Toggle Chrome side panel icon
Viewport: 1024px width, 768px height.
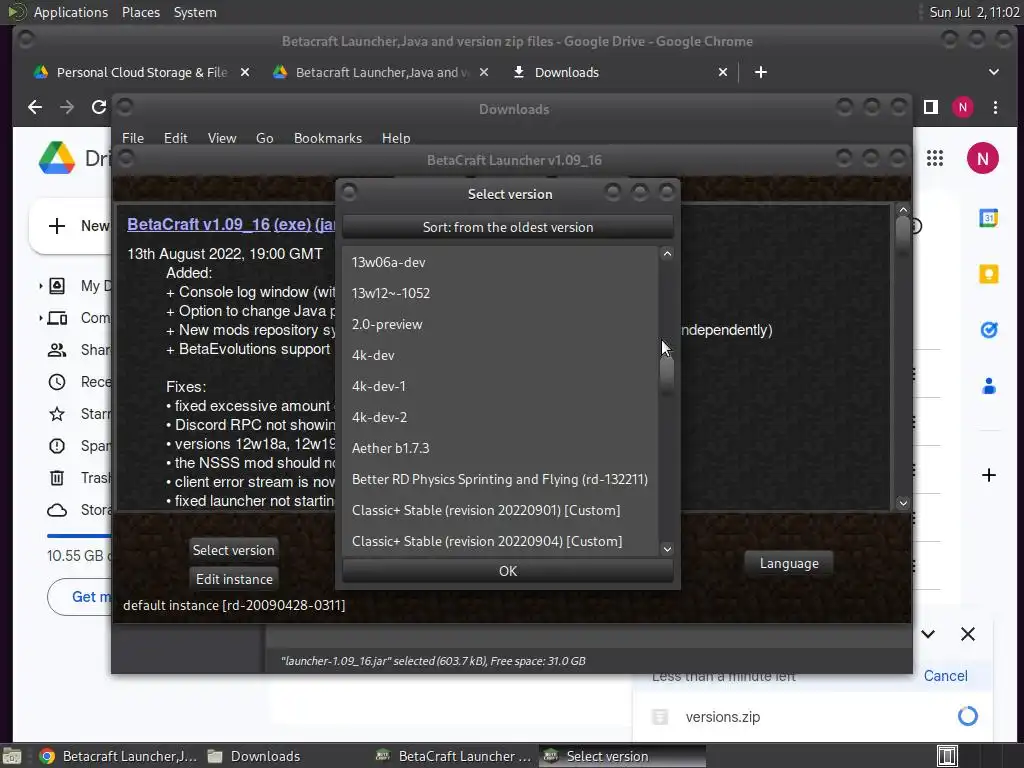click(931, 107)
